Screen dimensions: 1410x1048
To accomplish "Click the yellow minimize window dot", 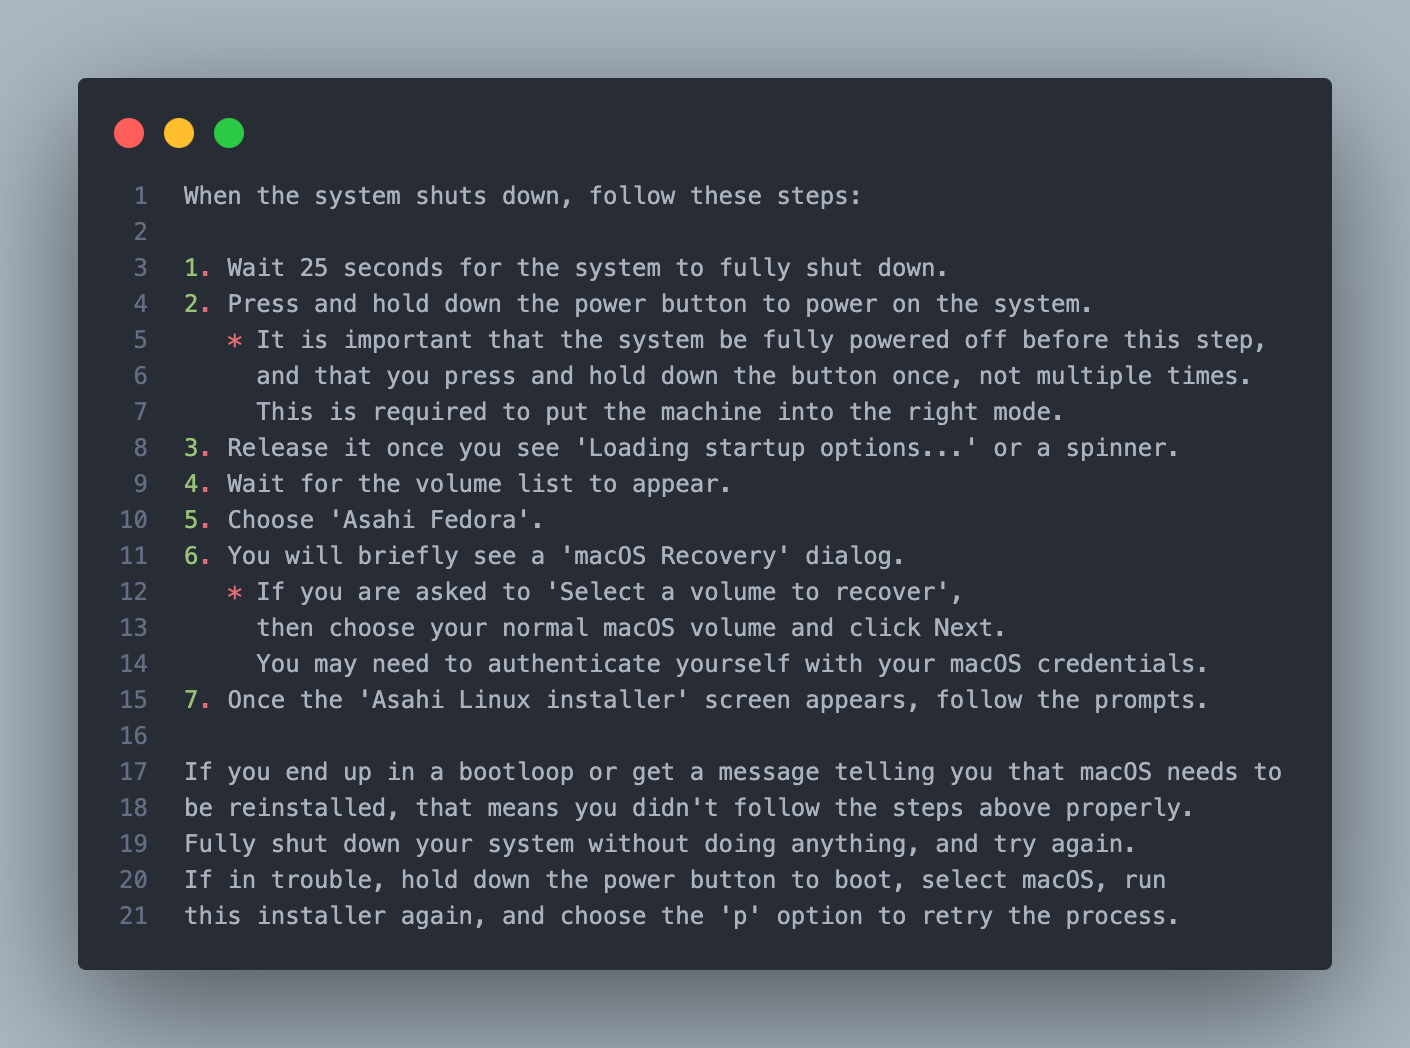I will (179, 133).
